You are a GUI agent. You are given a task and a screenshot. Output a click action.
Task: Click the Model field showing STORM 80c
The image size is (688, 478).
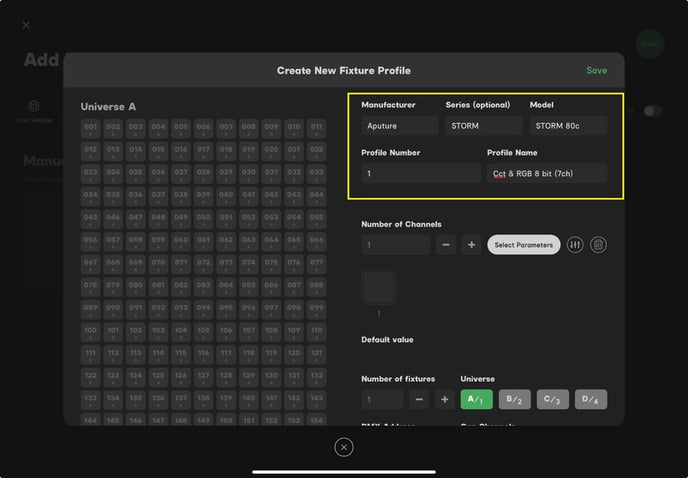point(568,126)
